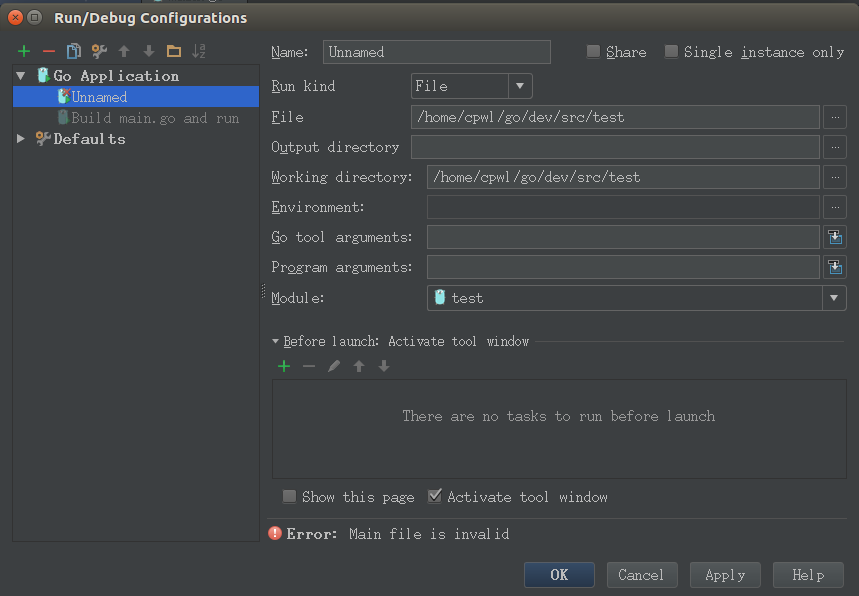
Task: Open the edit defaults wrench icon
Action: [99, 51]
